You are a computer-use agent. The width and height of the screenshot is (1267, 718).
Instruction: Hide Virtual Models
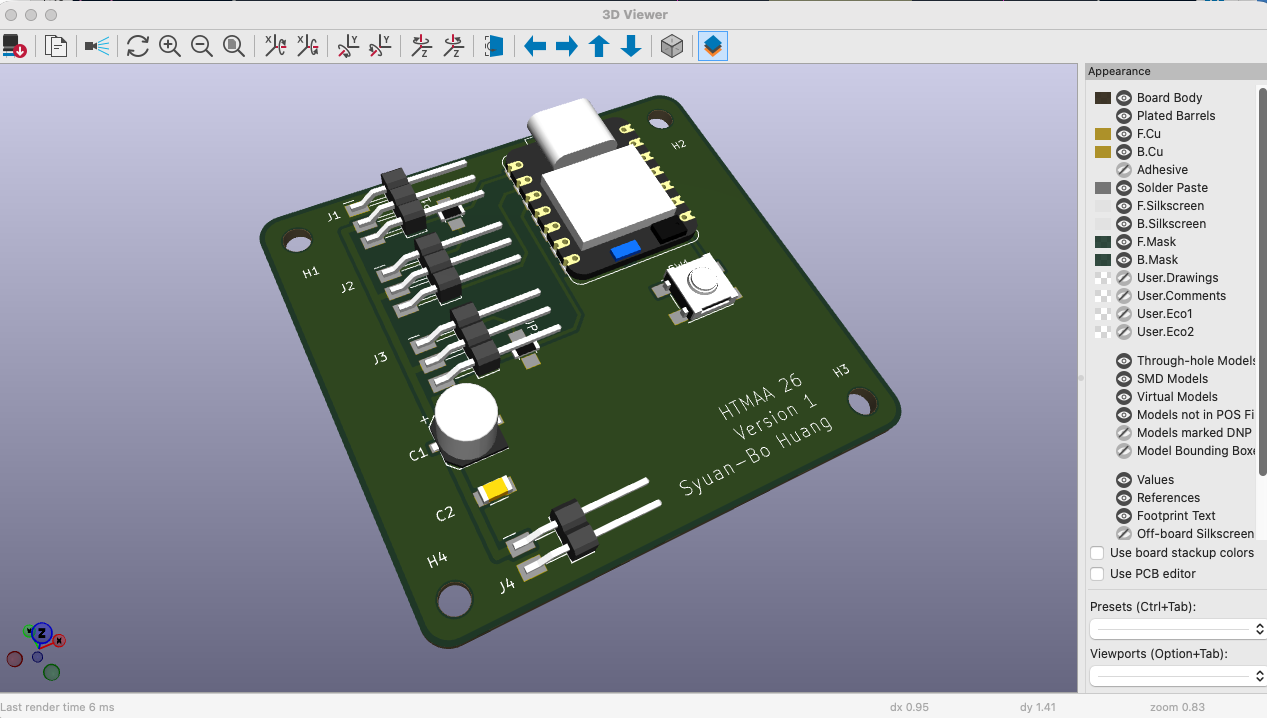tap(1124, 397)
